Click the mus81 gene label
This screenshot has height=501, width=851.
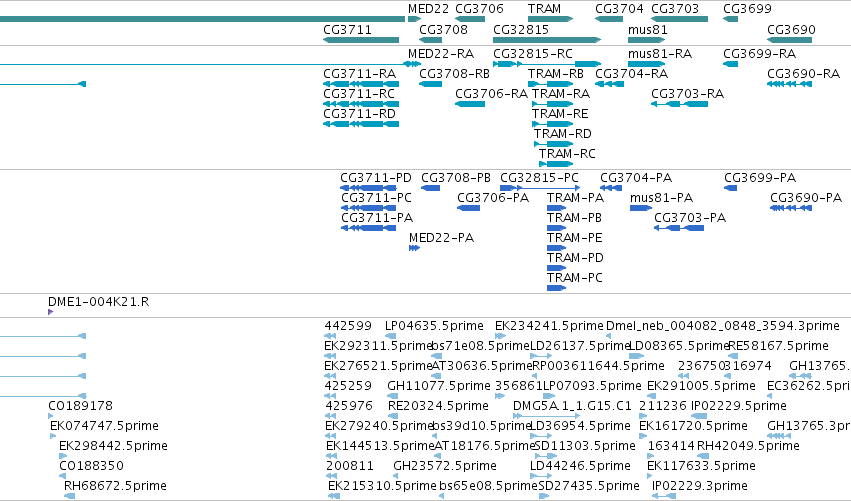[647, 30]
